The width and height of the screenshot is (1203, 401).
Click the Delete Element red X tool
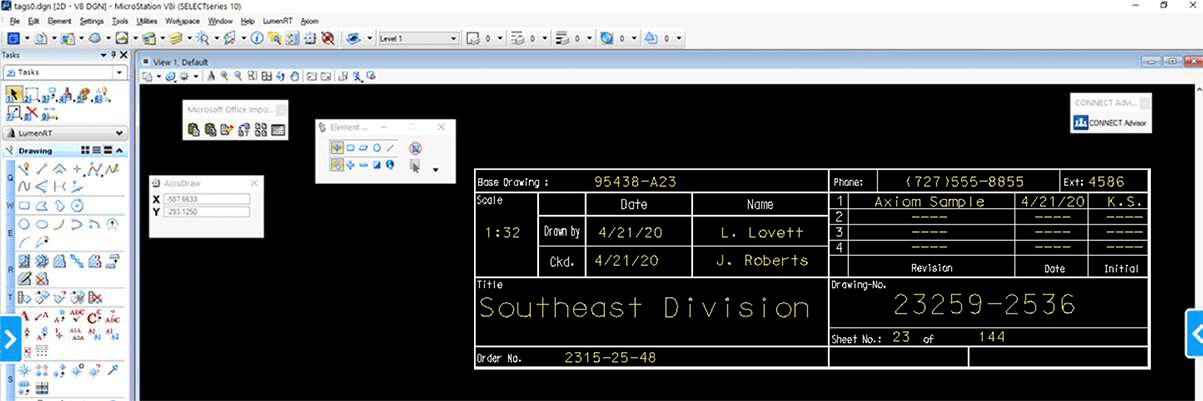click(32, 113)
